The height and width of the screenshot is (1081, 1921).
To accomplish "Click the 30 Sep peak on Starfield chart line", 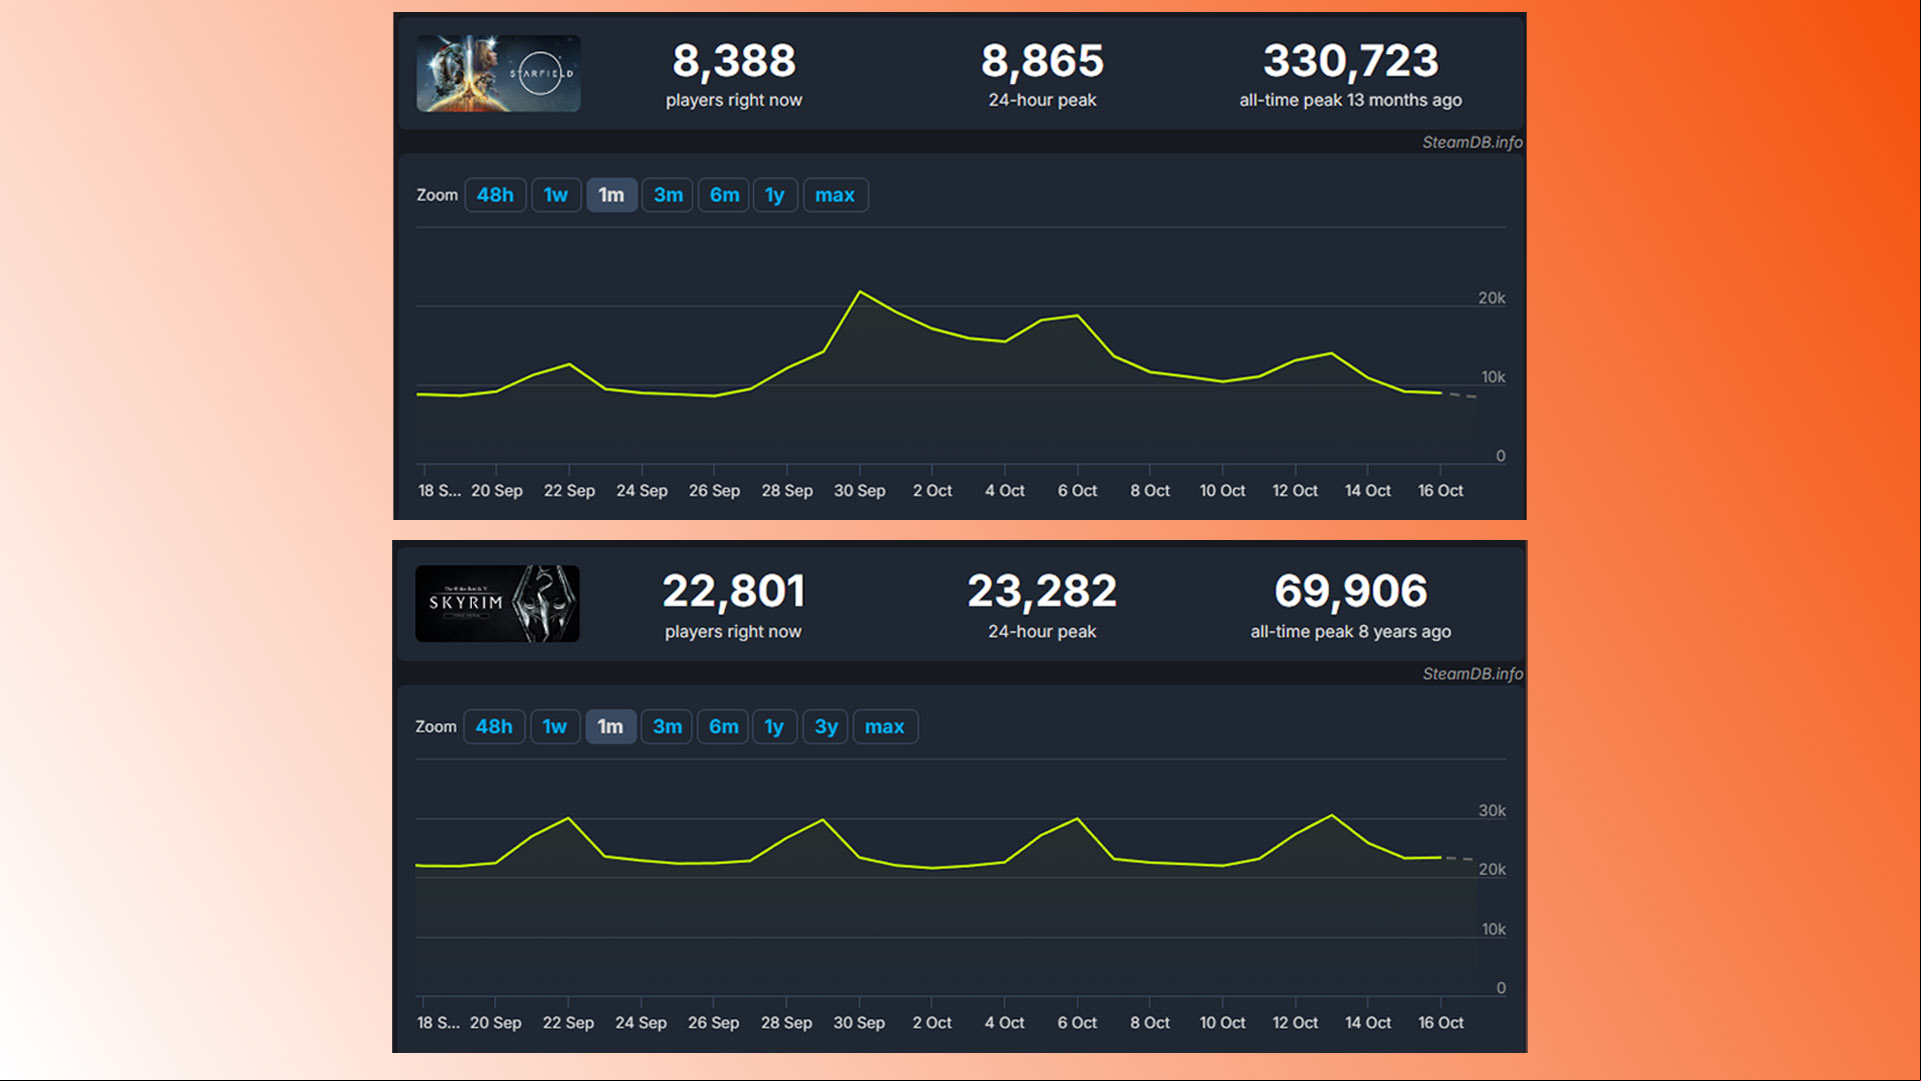I will pos(860,292).
